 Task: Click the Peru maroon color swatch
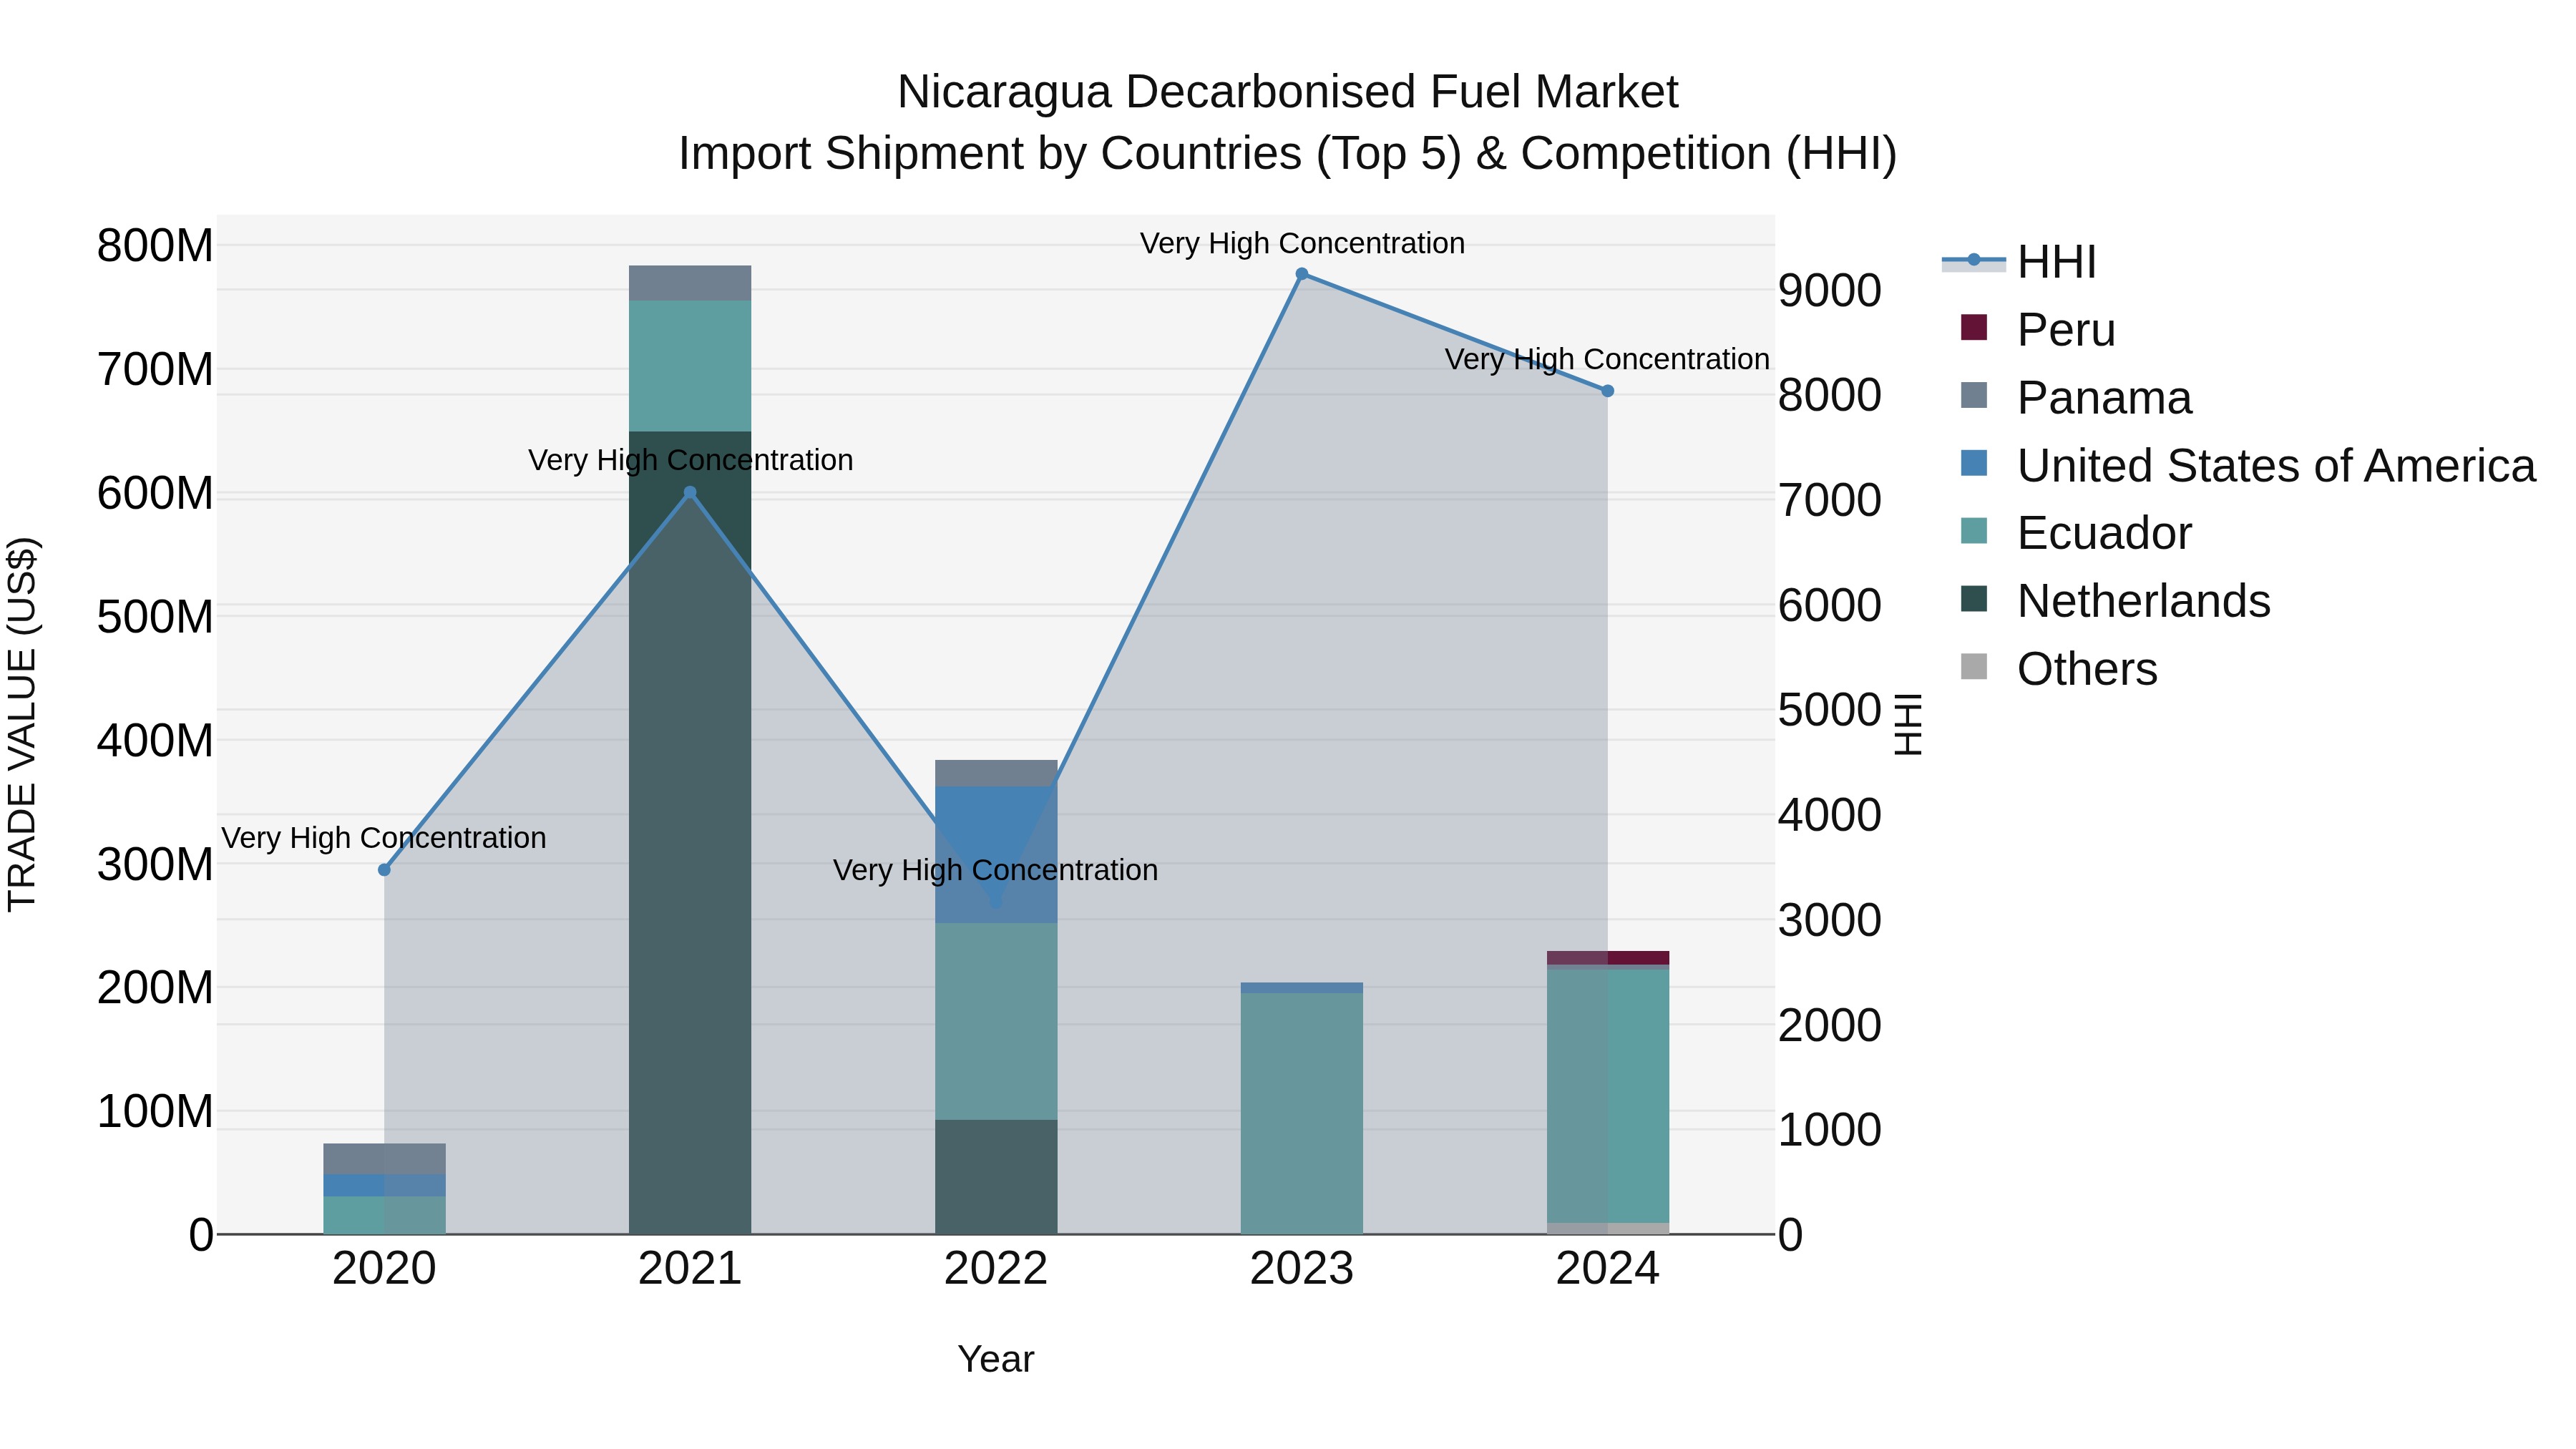tap(1974, 327)
